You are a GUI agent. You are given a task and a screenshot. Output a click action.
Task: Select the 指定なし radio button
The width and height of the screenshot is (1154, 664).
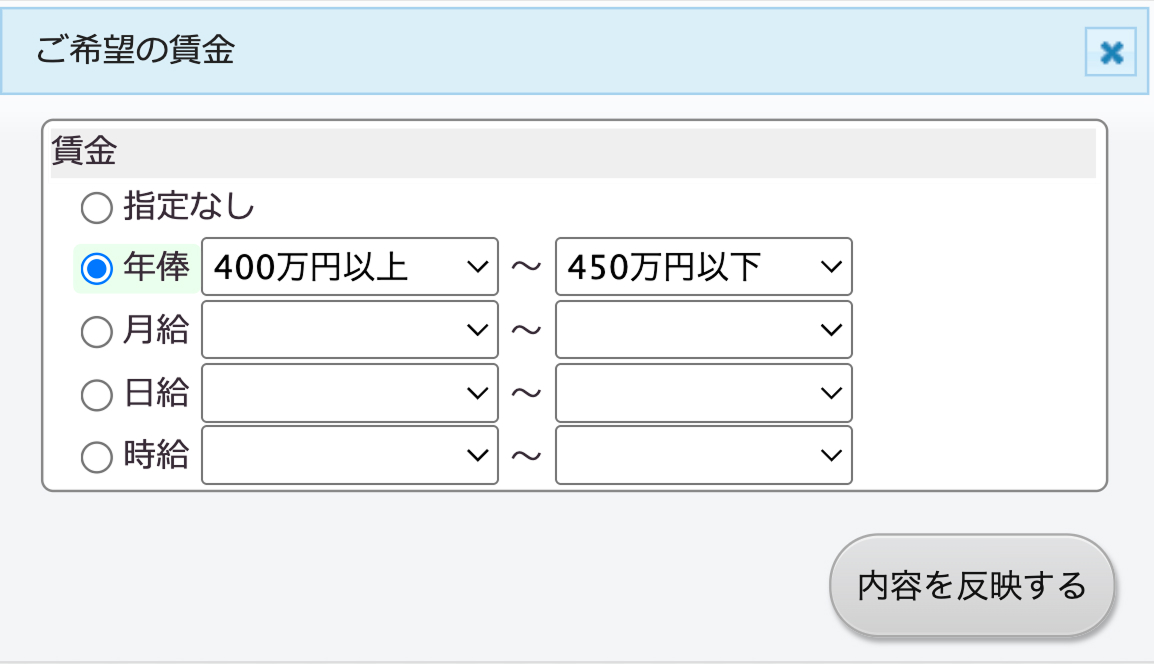click(96, 208)
